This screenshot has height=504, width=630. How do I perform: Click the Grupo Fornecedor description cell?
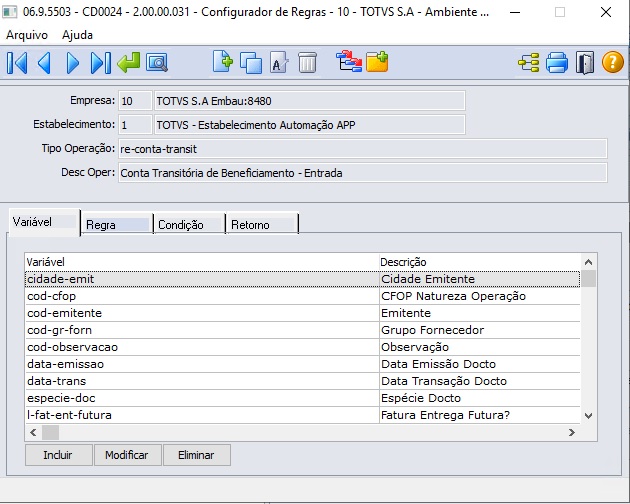pos(480,330)
